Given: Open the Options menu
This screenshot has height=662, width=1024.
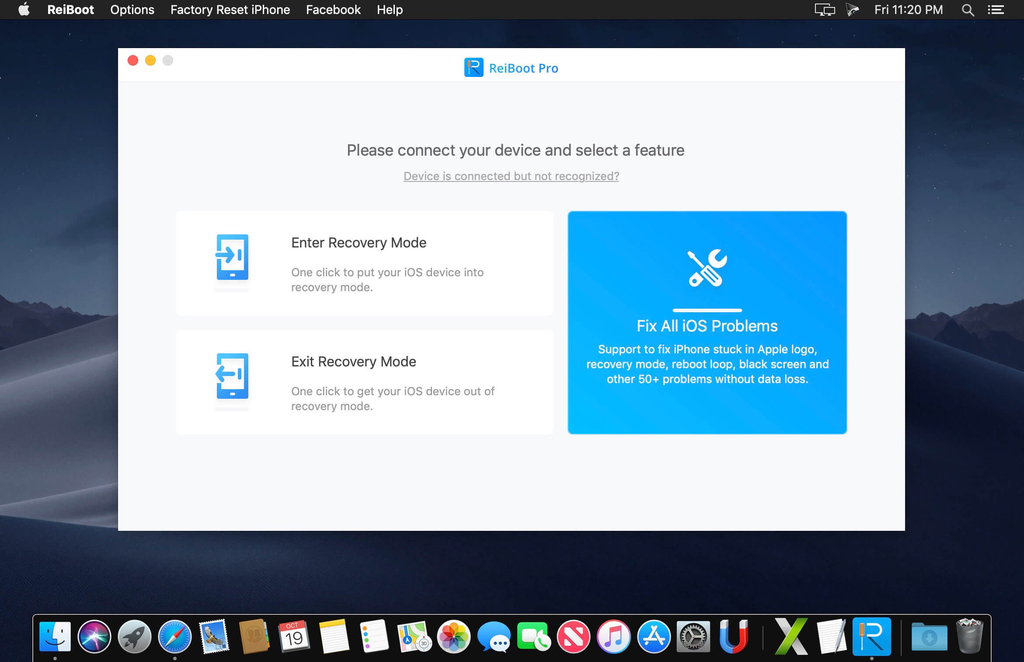Looking at the screenshot, I should [132, 10].
